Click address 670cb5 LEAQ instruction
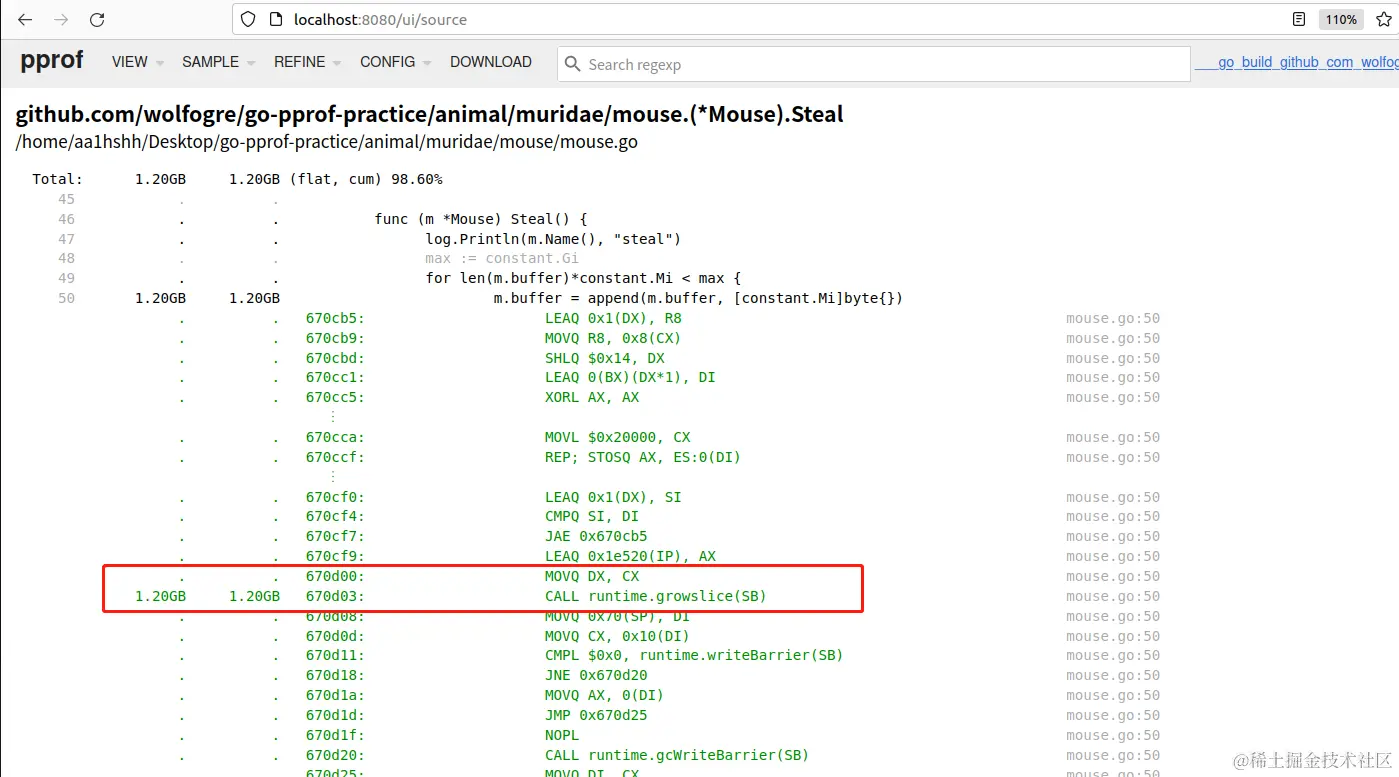 pos(613,318)
